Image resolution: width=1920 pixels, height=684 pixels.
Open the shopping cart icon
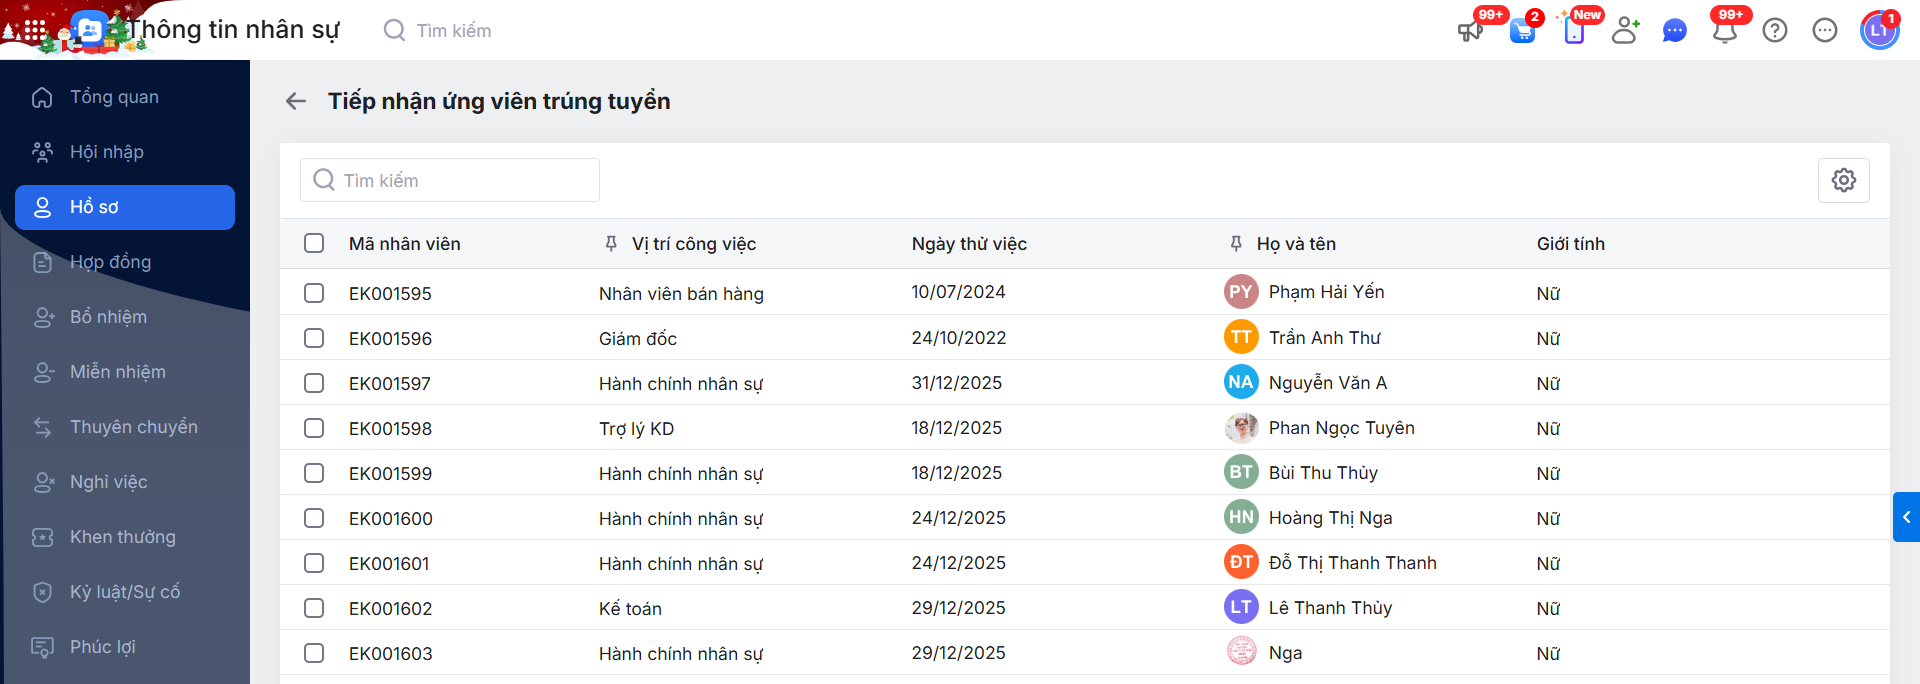point(1522,31)
